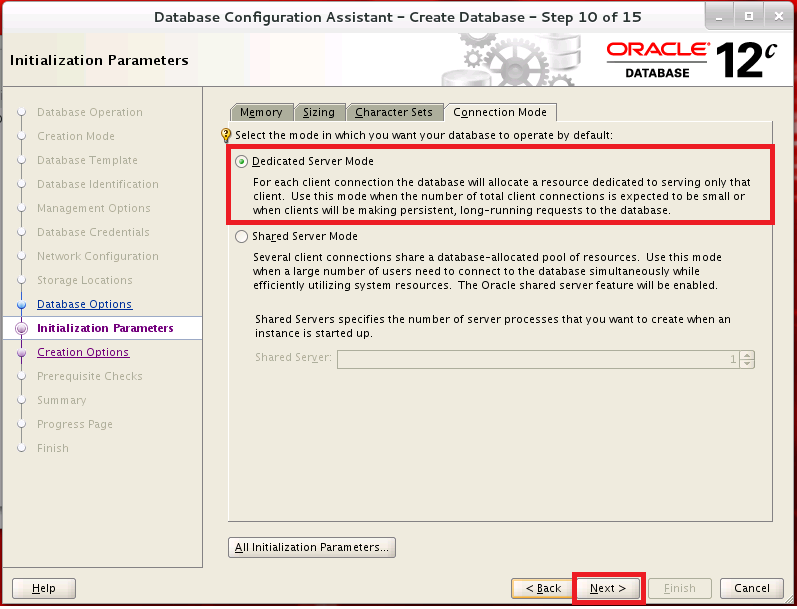Click the help lightbulb icon beside instructions
This screenshot has width=797, height=609.
[226, 135]
